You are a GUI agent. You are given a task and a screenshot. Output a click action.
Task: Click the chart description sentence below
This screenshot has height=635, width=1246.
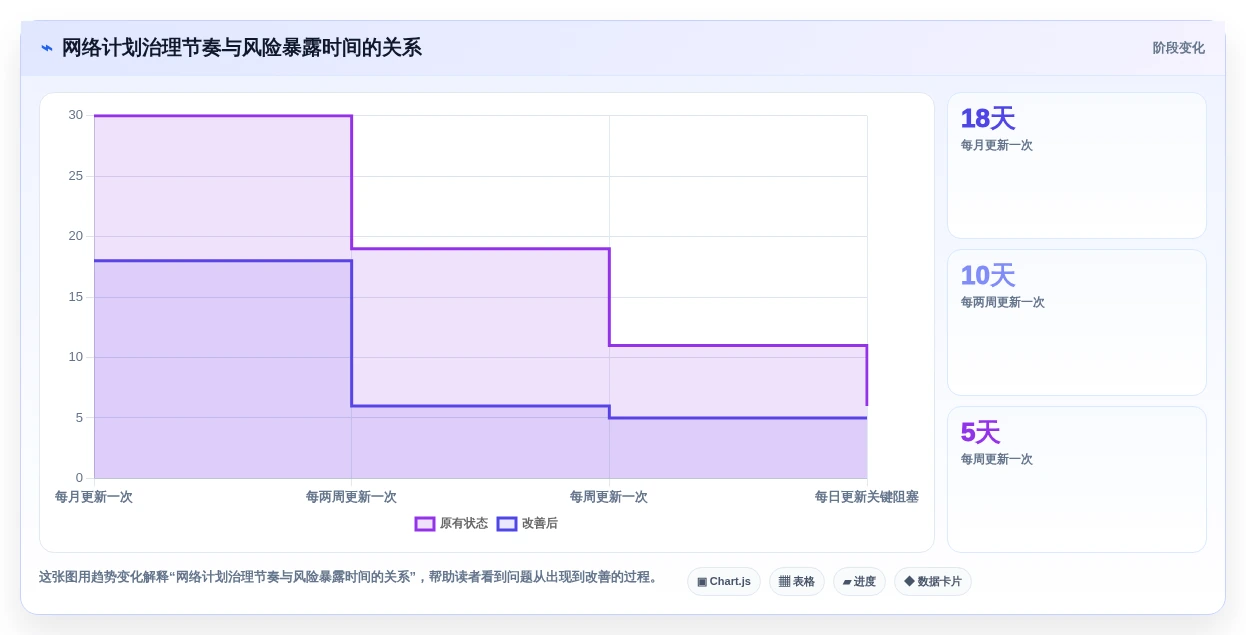(350, 577)
